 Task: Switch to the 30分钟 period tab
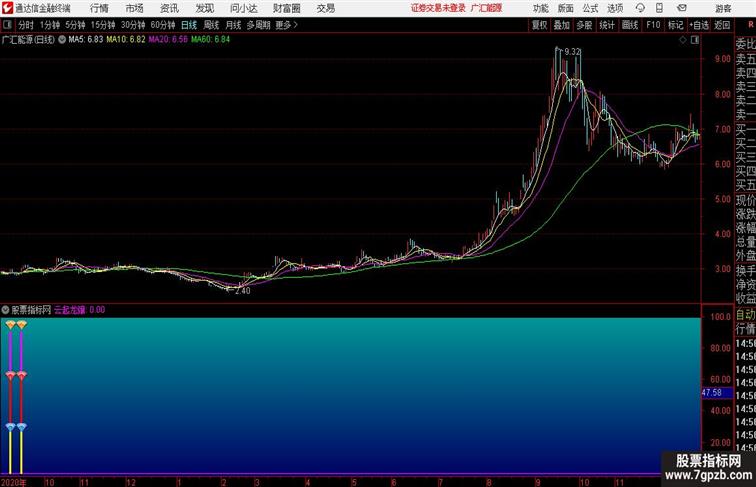[x=133, y=25]
